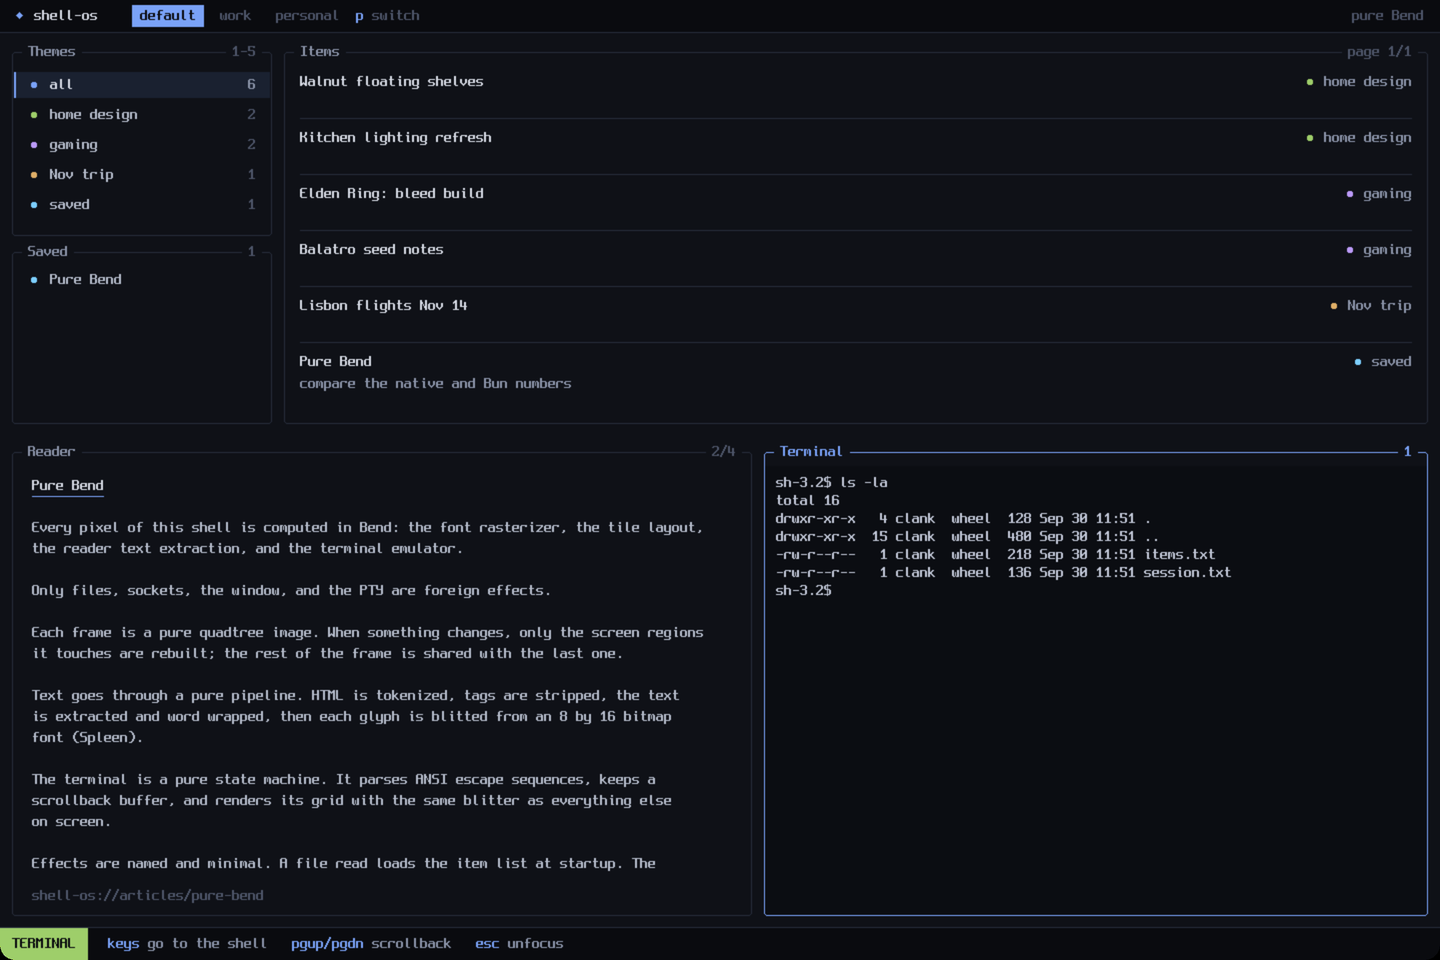Screen dimensions: 1440x960
Task: Click session.txt in terminal listing
Action: point(1187,573)
